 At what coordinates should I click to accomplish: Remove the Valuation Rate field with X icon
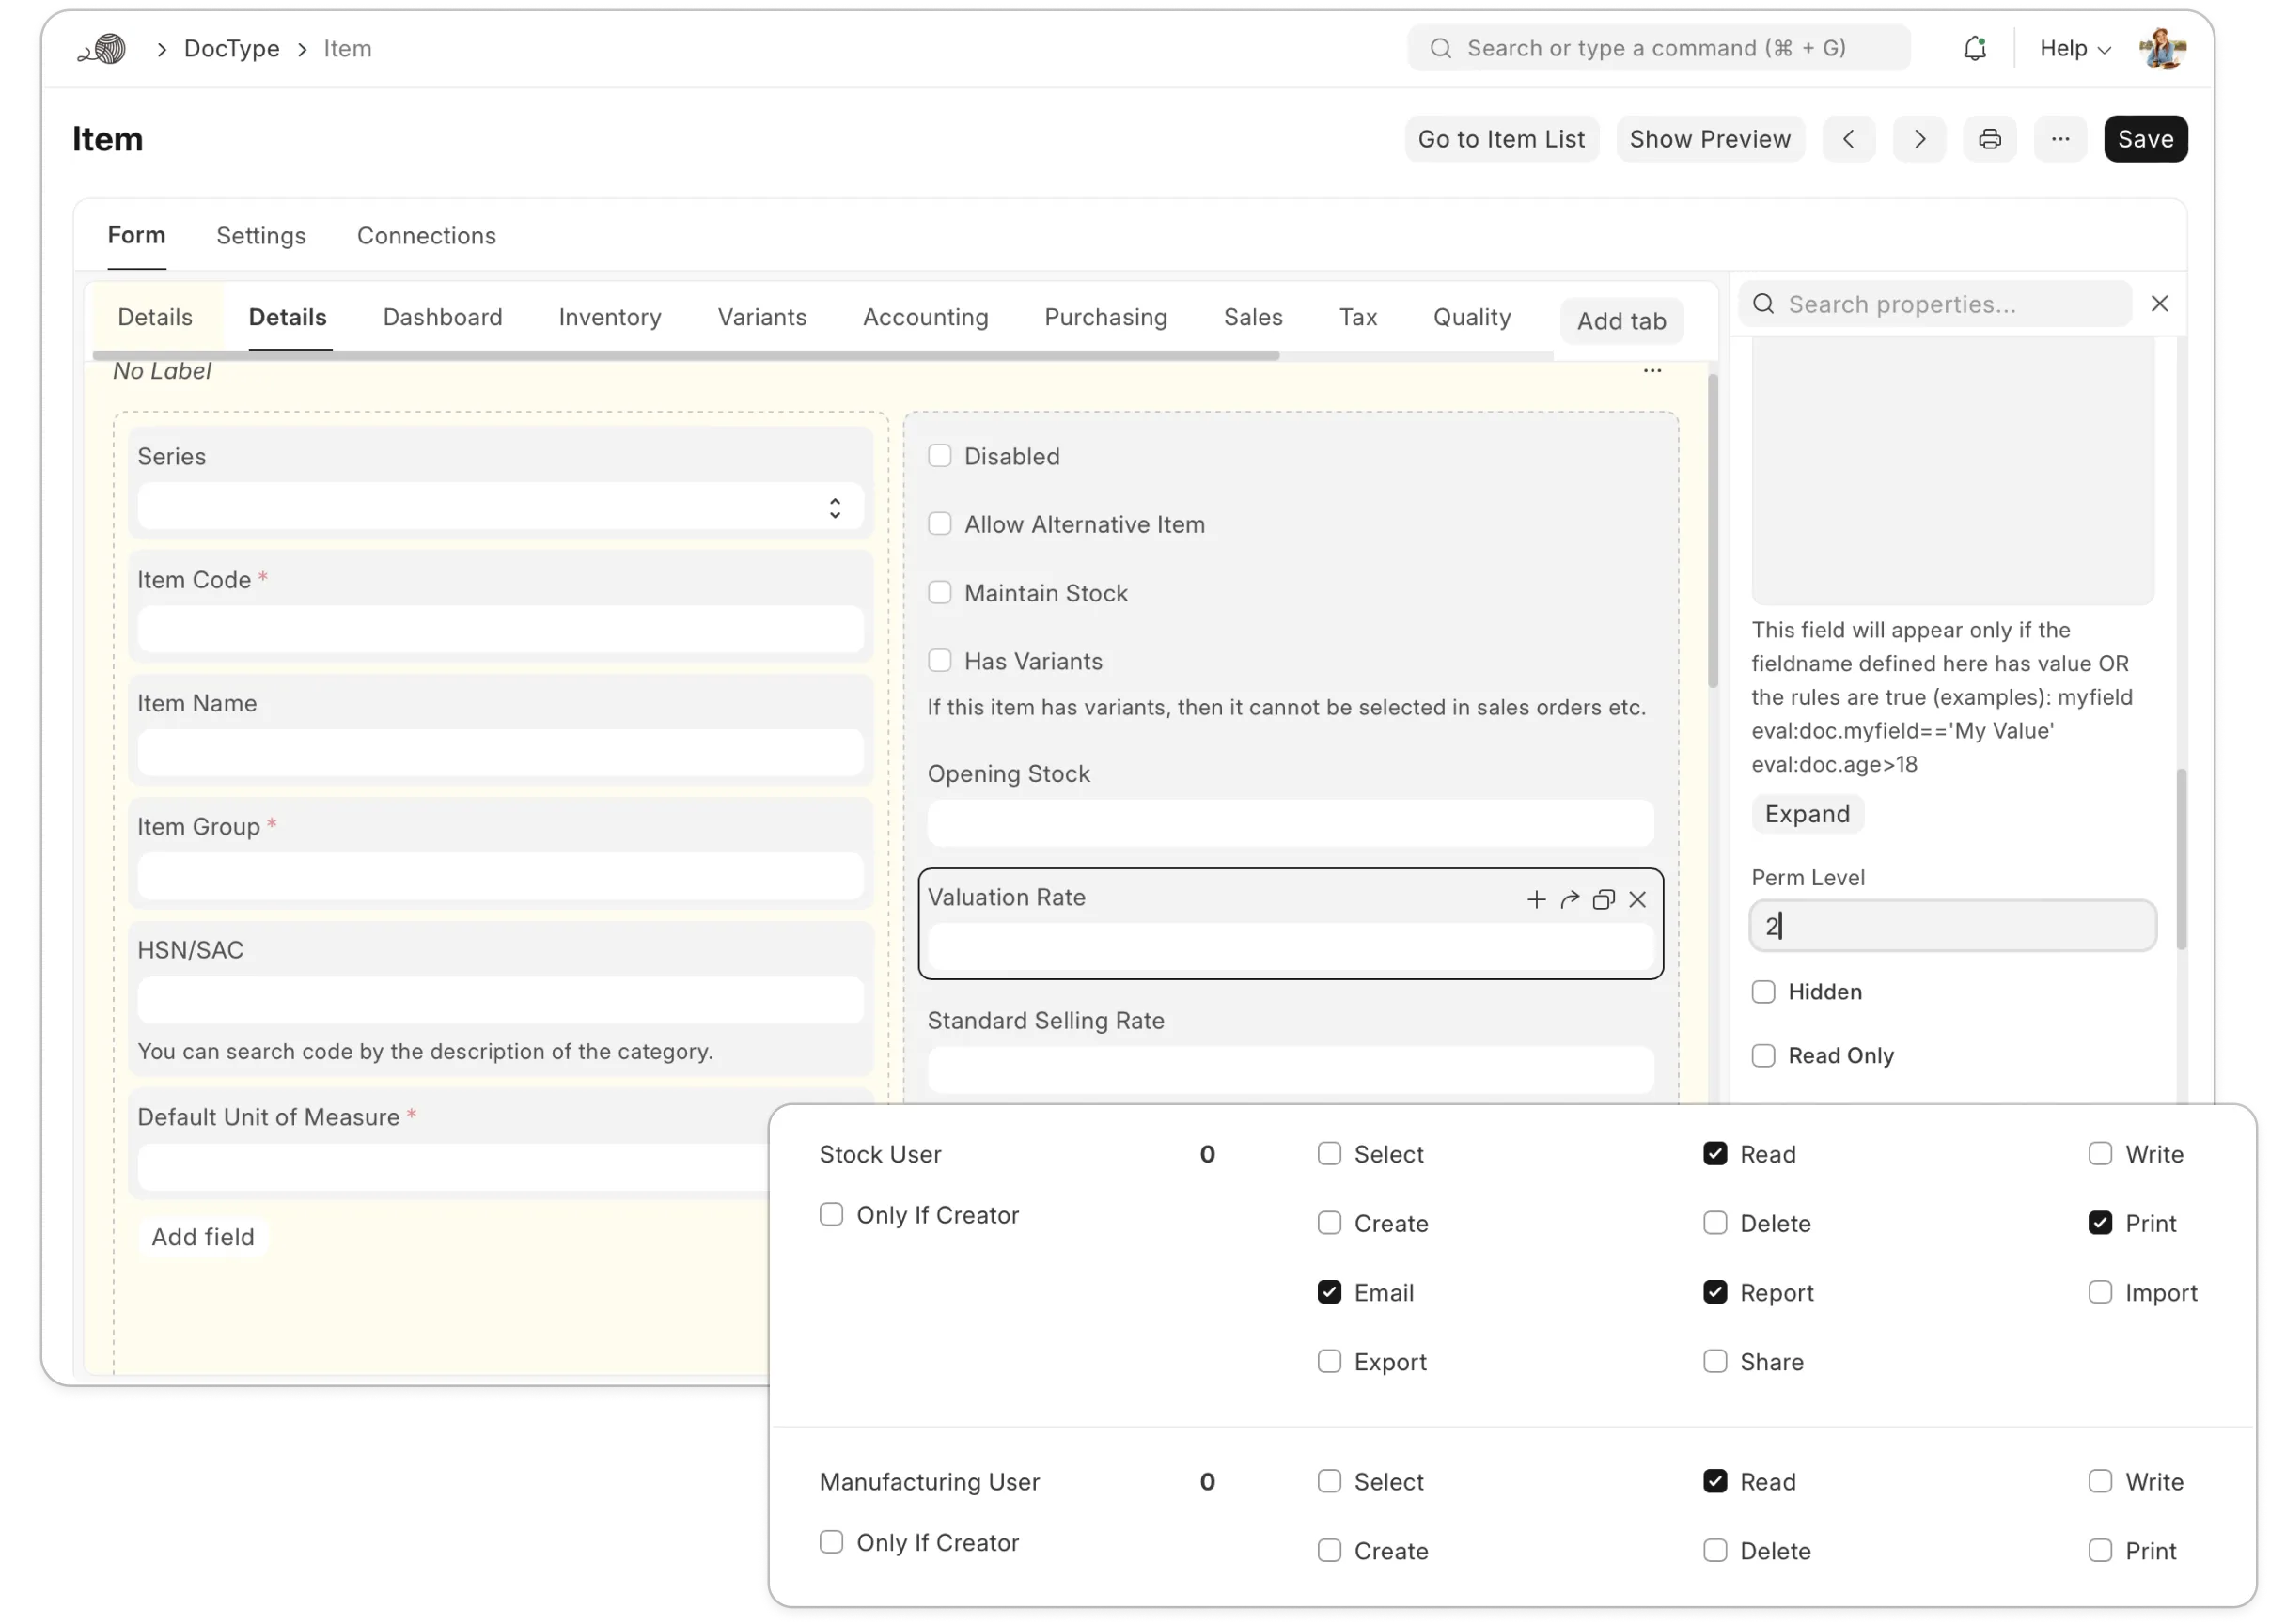point(1637,899)
